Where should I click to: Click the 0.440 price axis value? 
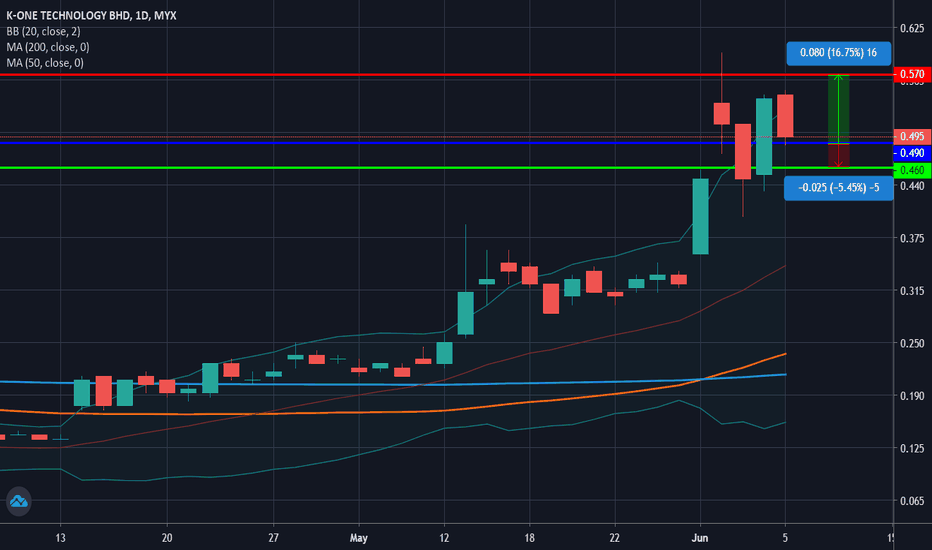pos(912,186)
